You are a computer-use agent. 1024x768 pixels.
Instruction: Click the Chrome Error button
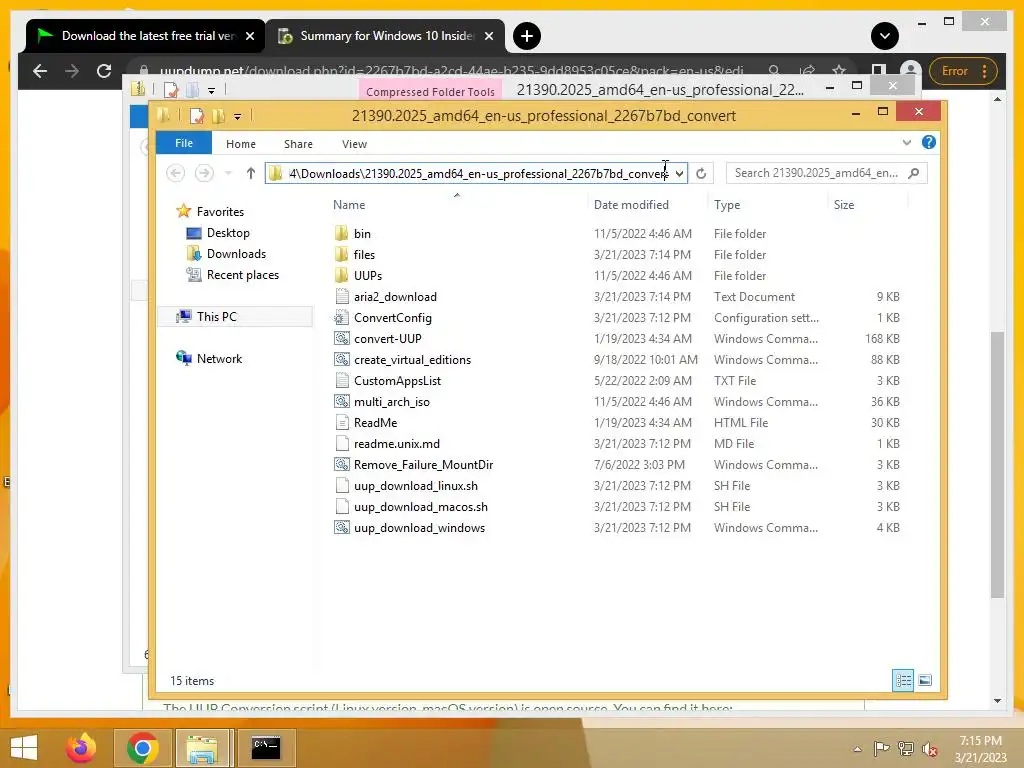(962, 71)
